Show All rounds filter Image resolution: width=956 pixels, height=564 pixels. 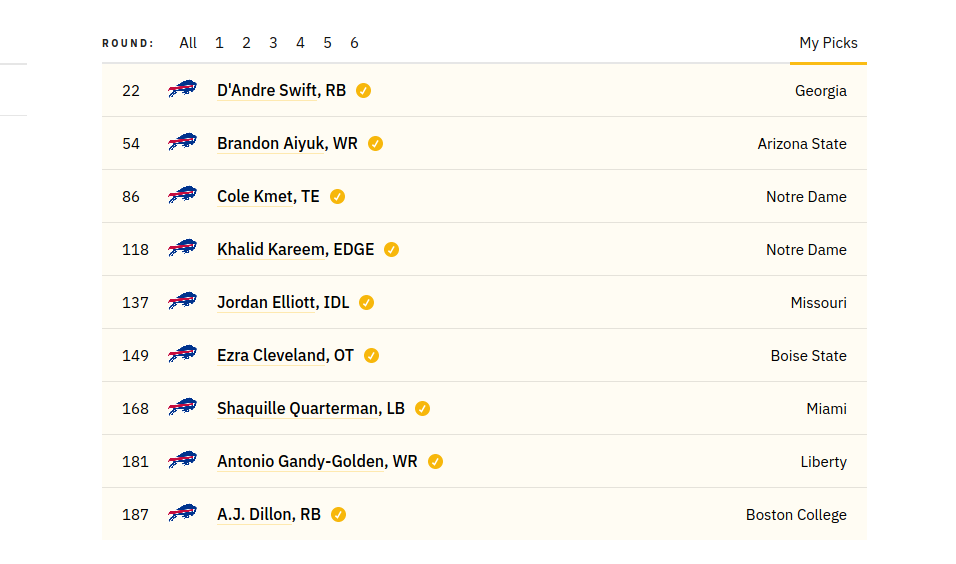click(x=188, y=43)
